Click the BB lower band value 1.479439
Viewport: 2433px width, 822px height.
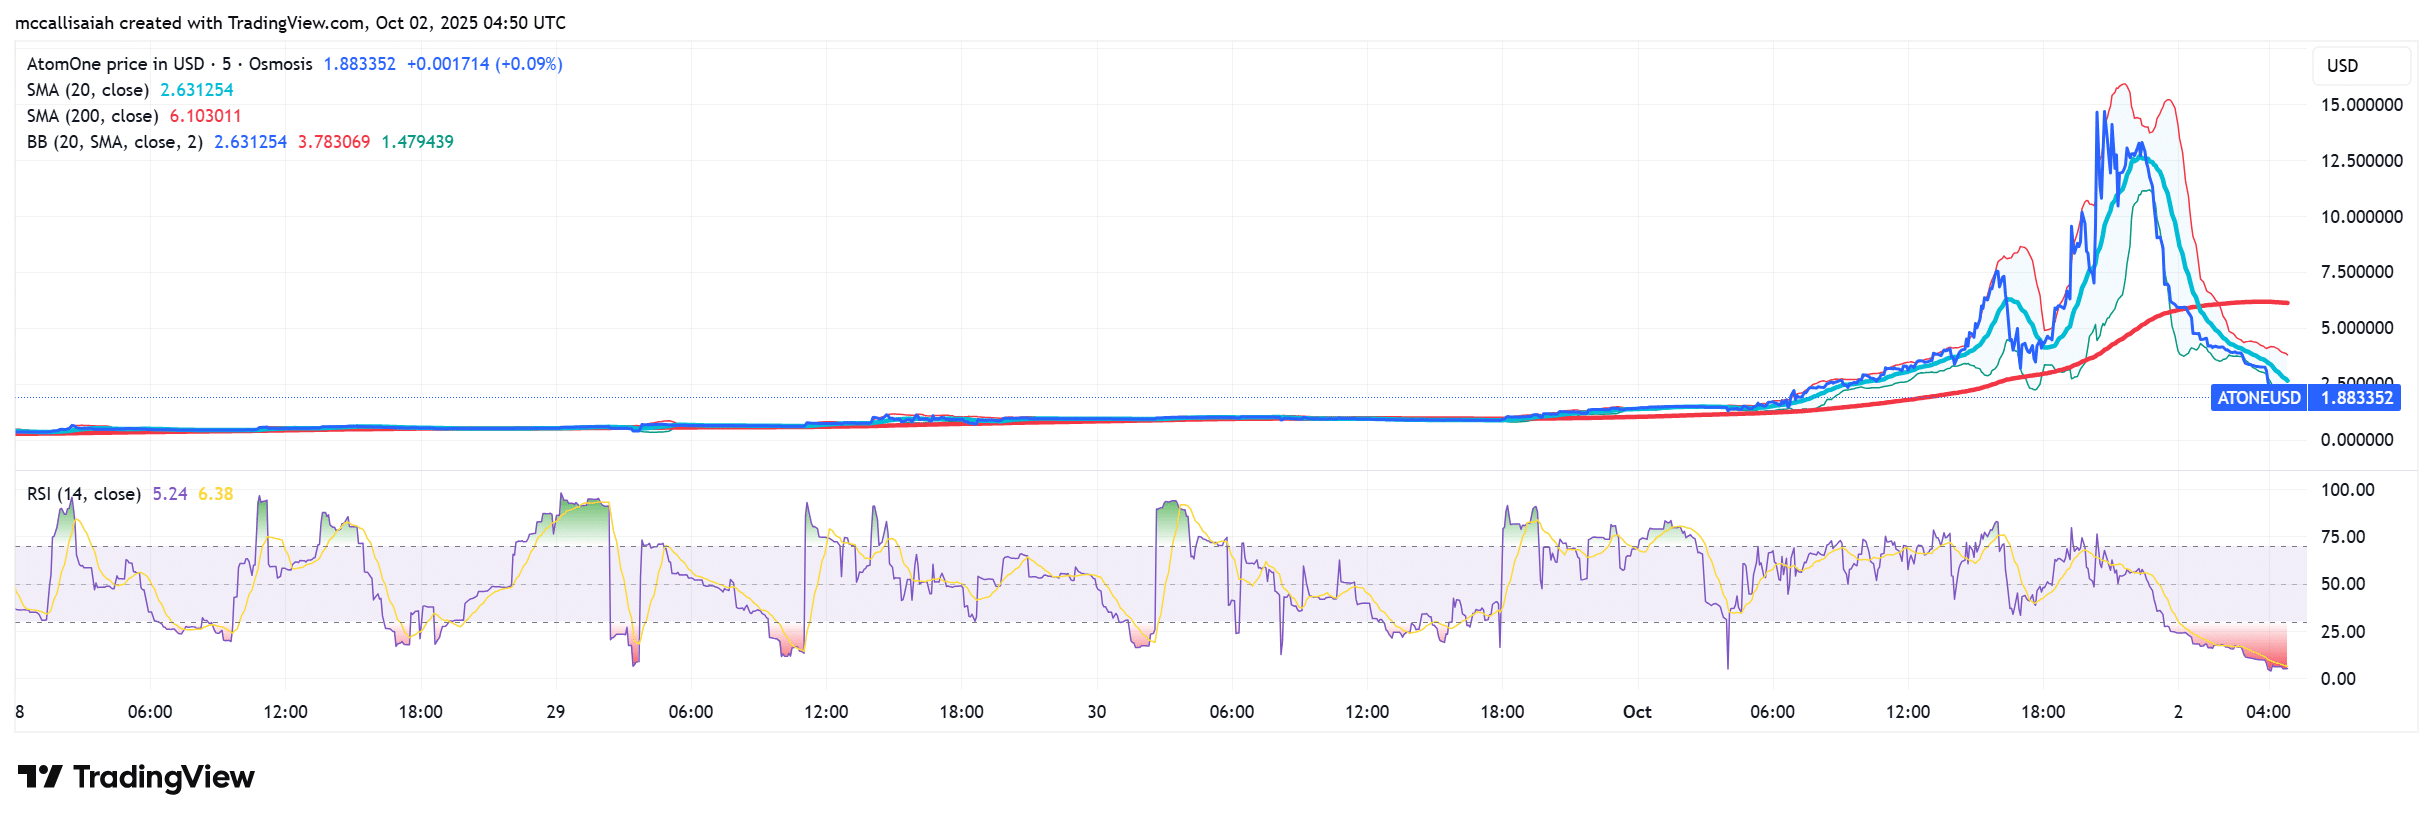coord(417,142)
